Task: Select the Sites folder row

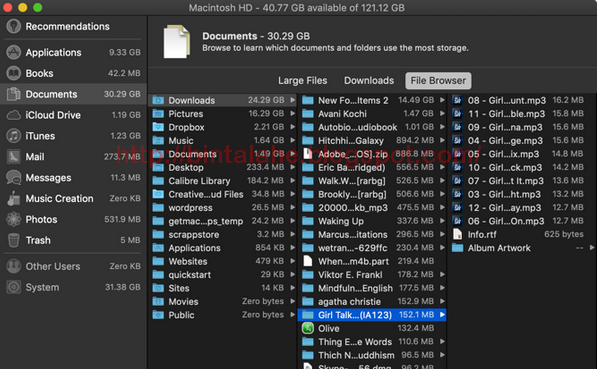Action: (223, 288)
